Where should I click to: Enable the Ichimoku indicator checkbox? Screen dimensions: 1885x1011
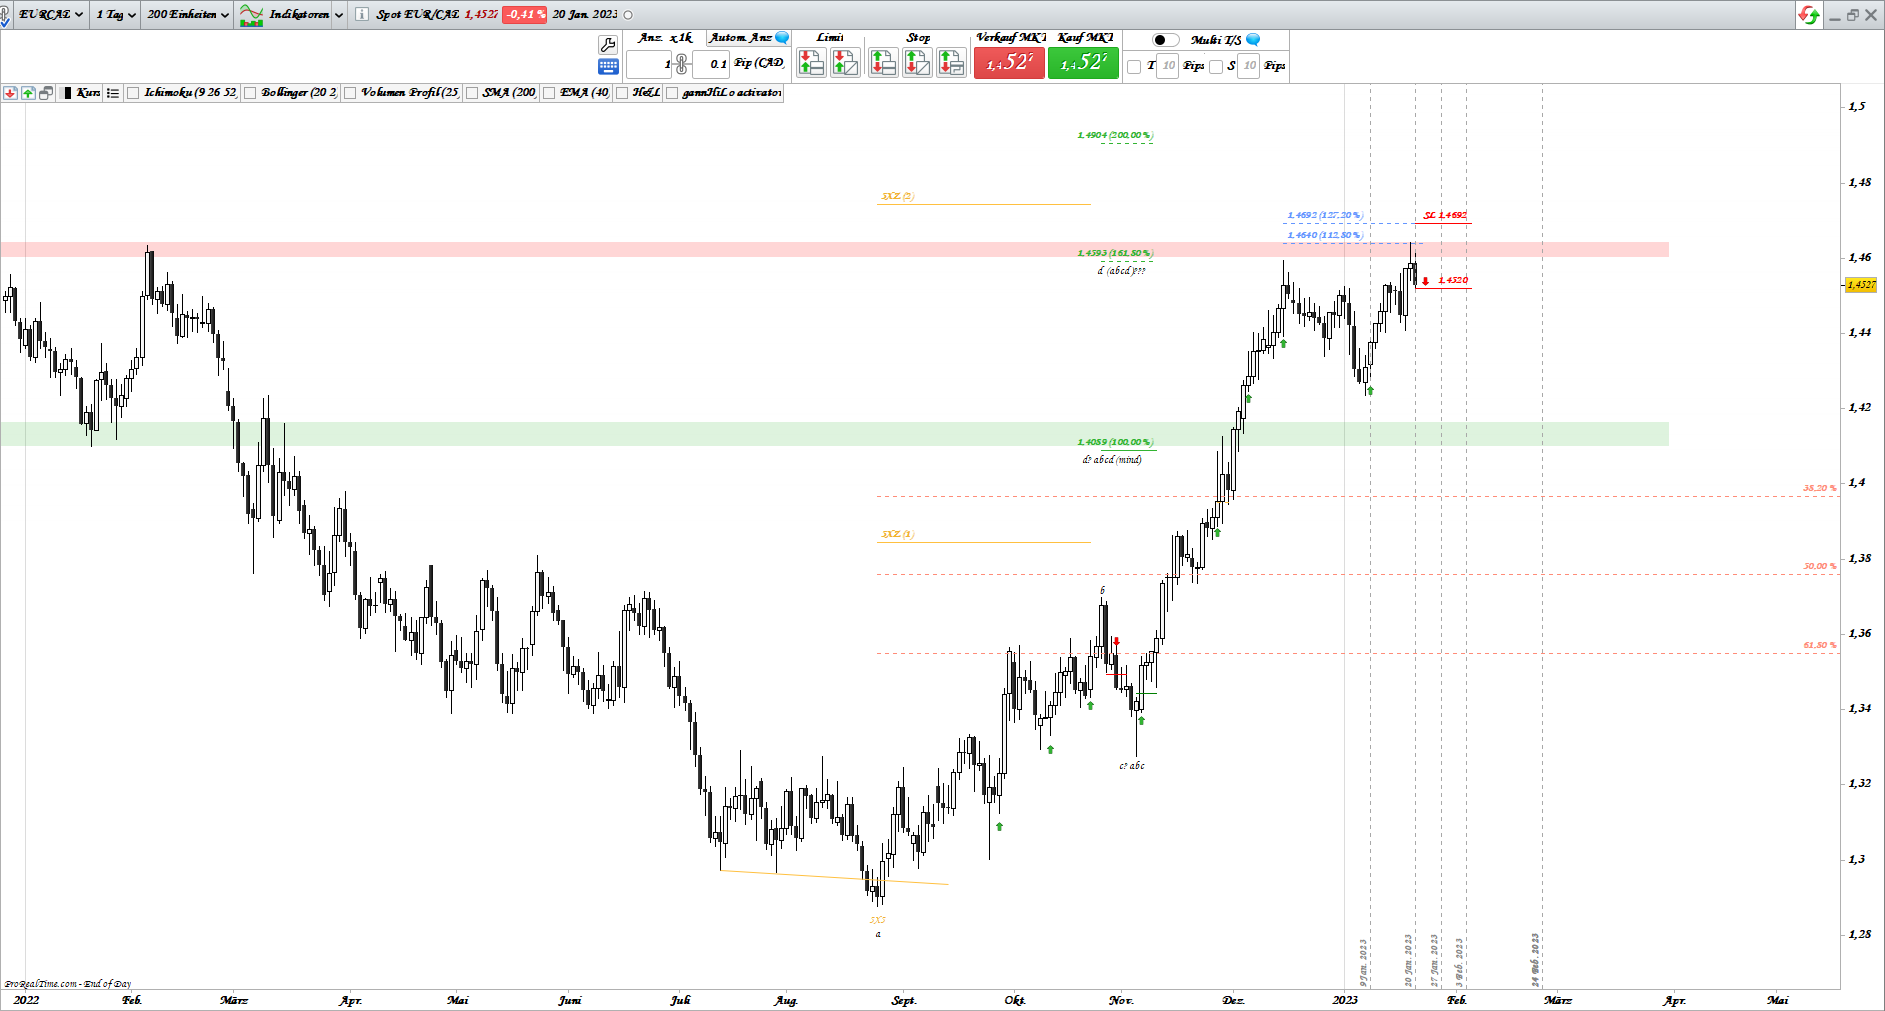click(133, 93)
